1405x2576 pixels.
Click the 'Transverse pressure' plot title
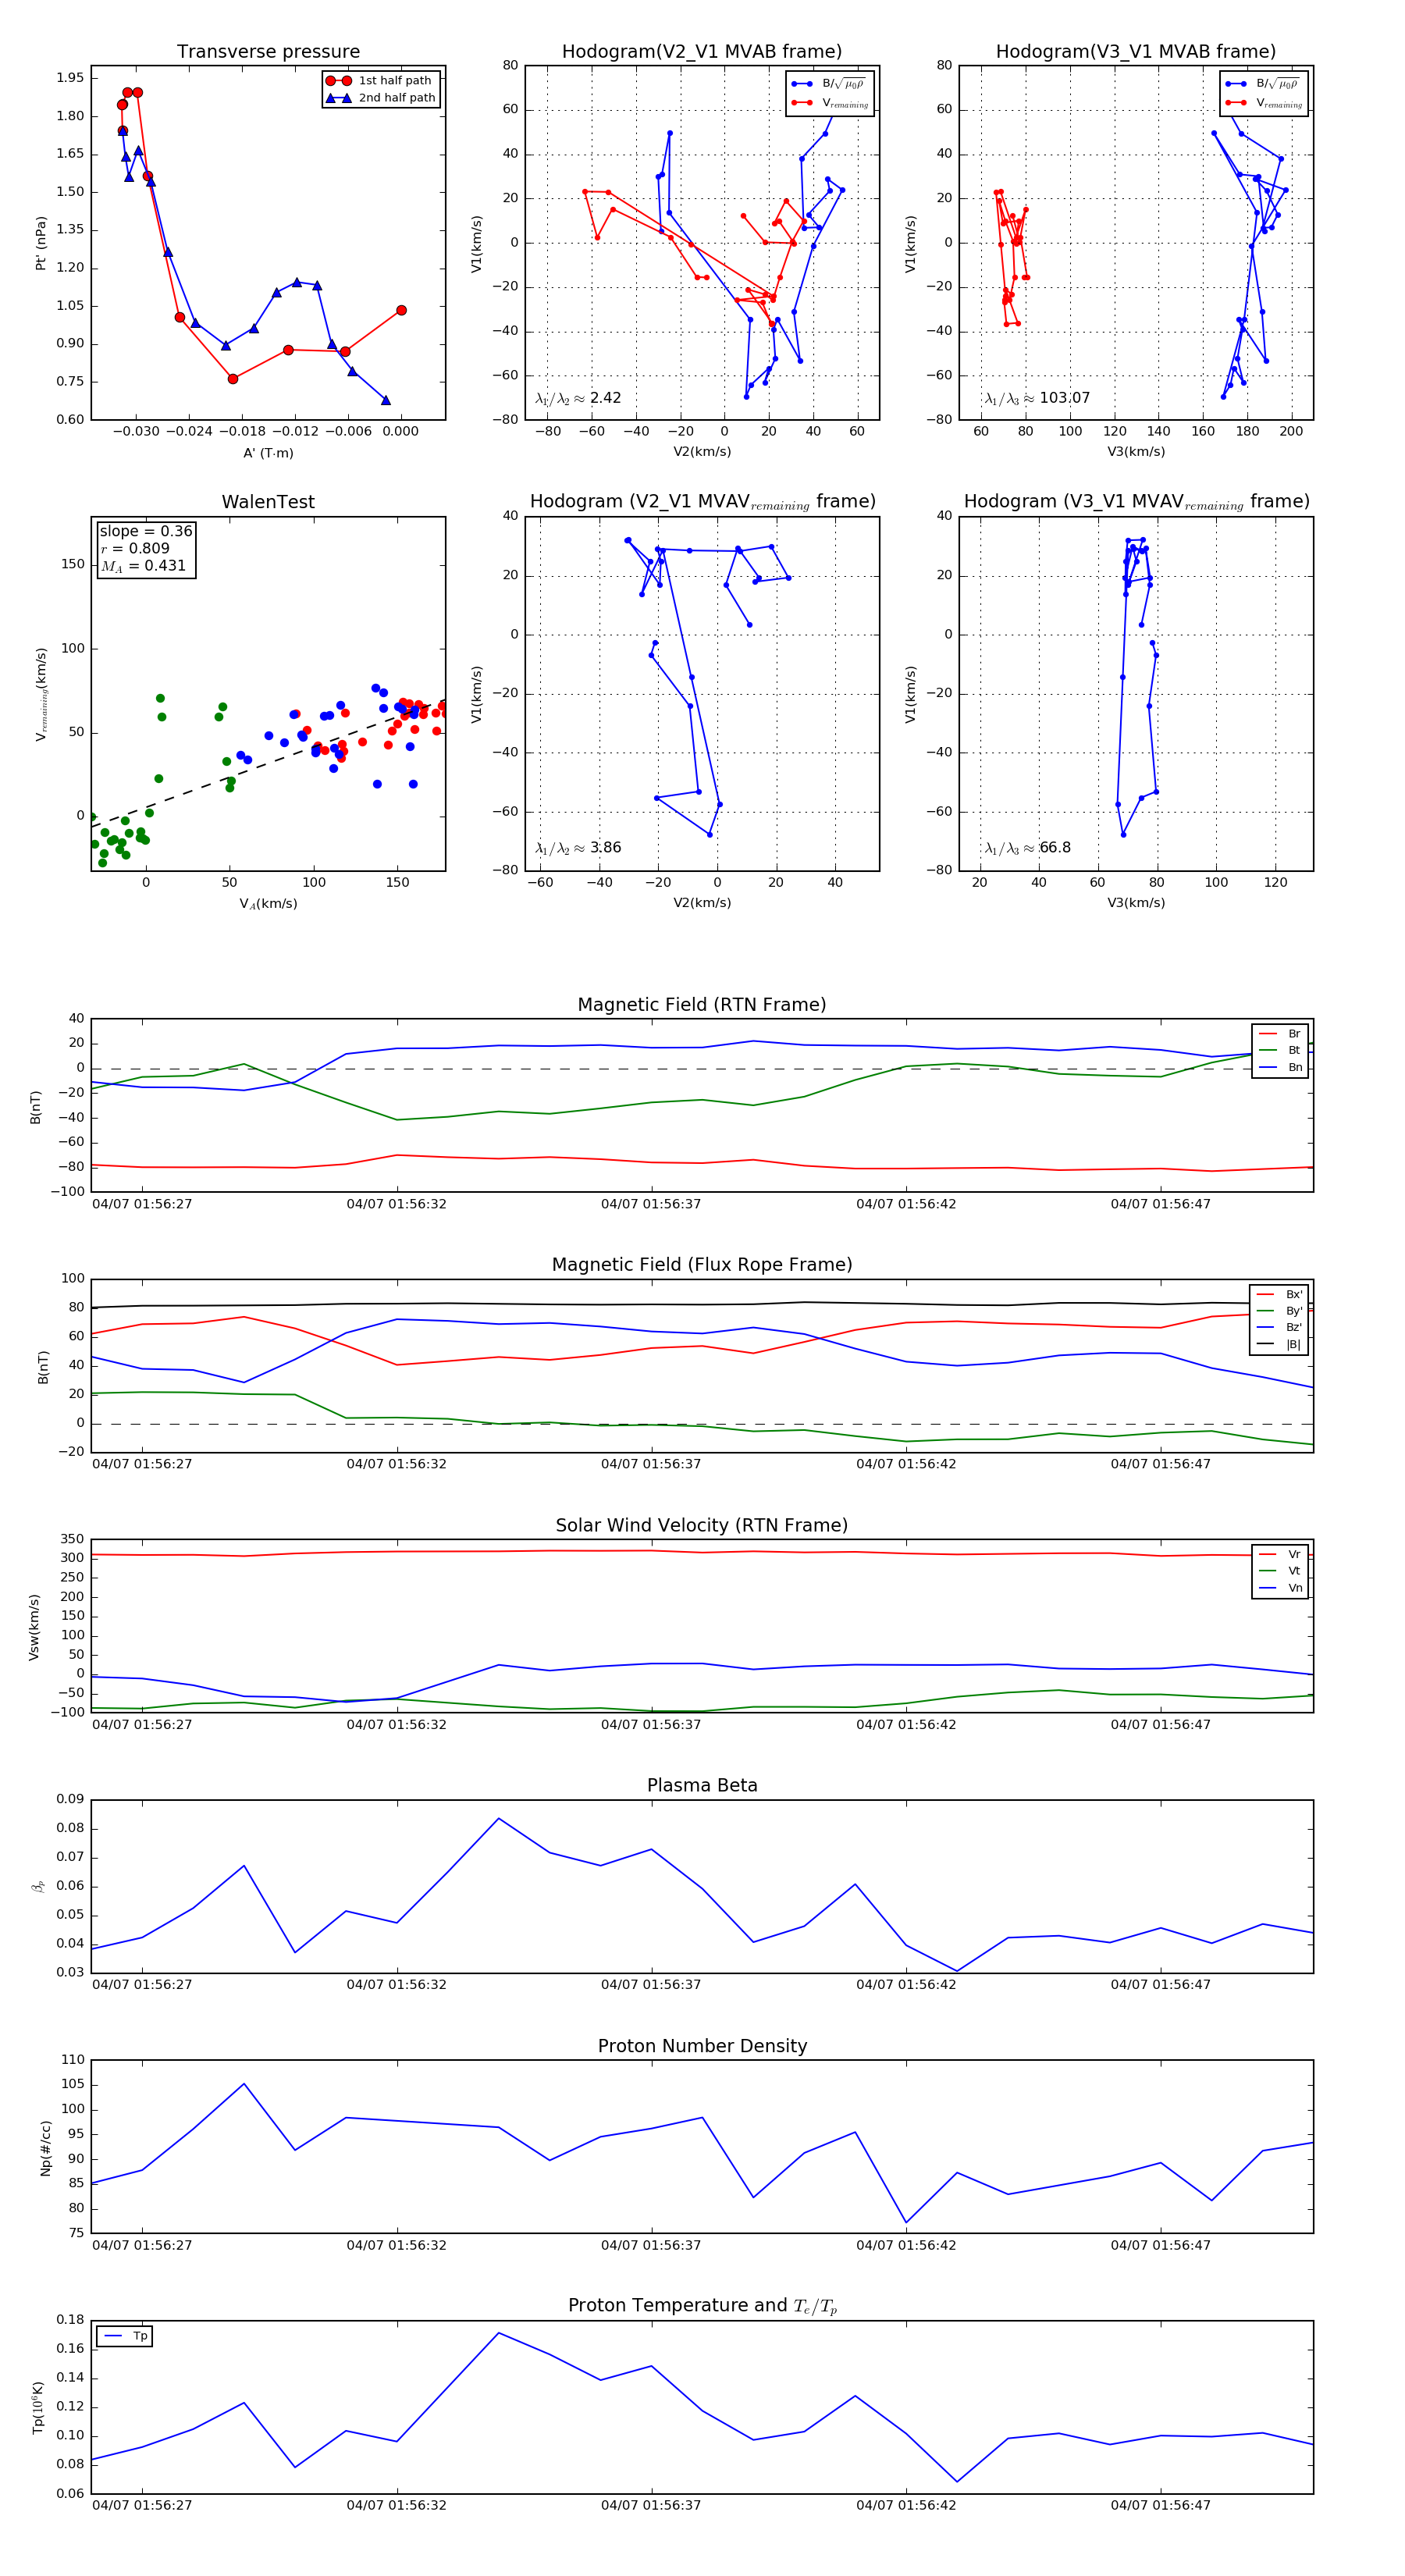coord(268,52)
